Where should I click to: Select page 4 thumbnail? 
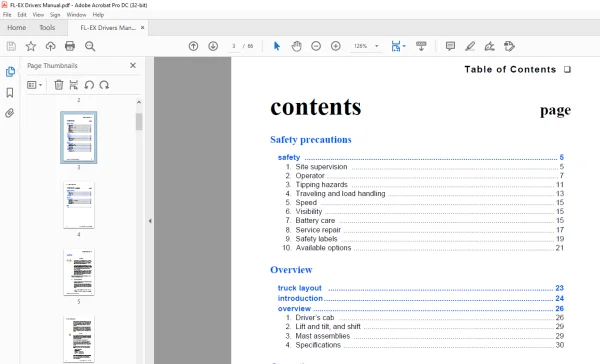pos(79,205)
